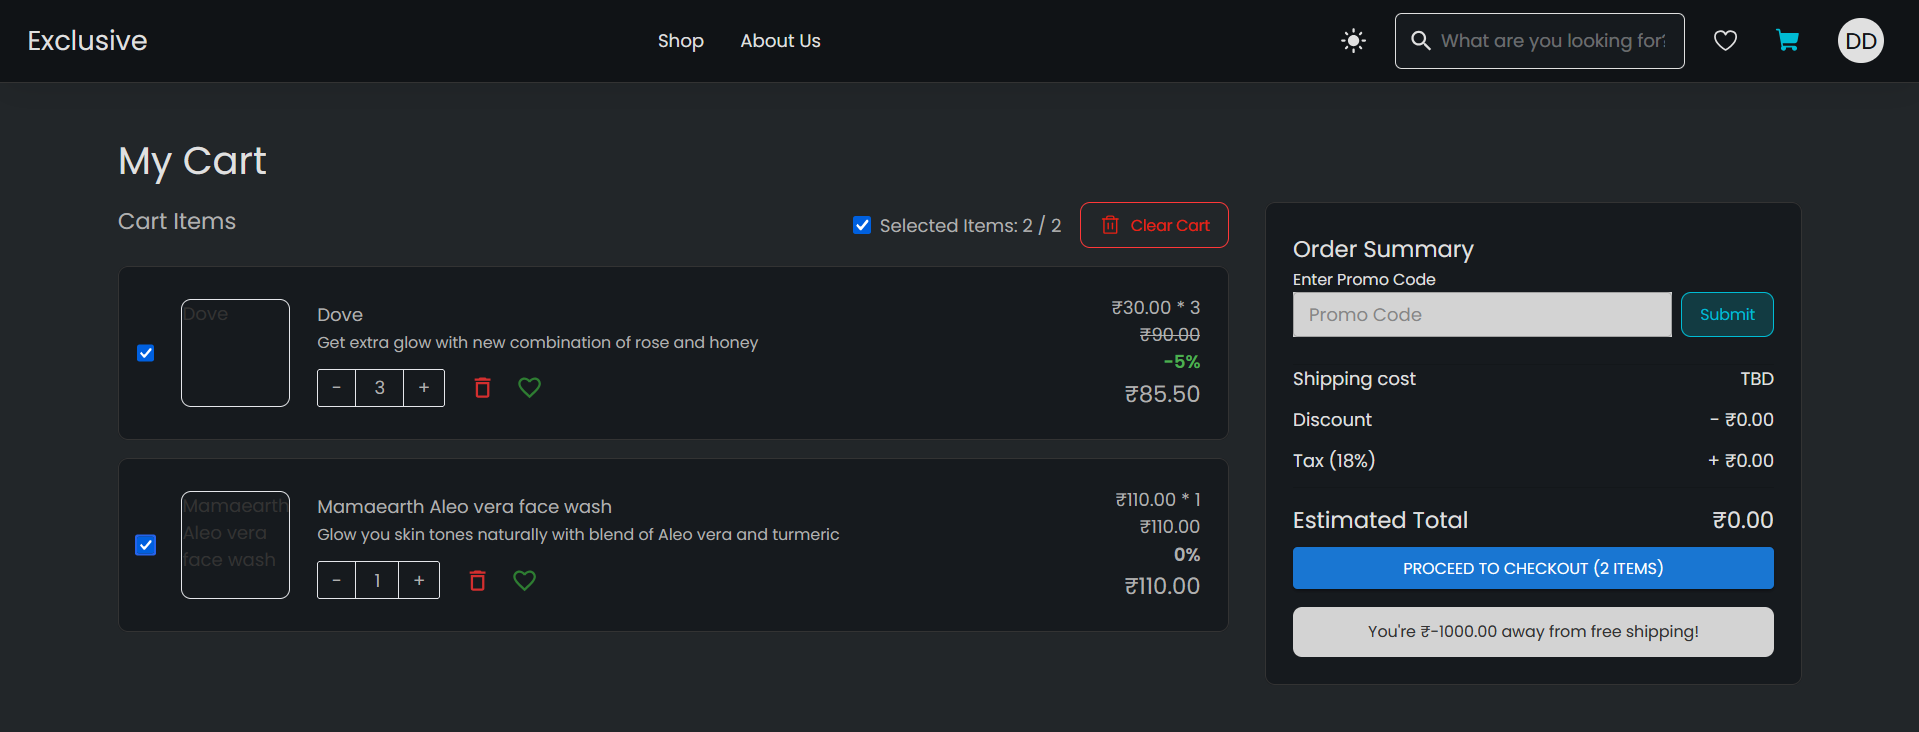
Task: Decrease Dove quantity with minus button
Action: tap(337, 388)
